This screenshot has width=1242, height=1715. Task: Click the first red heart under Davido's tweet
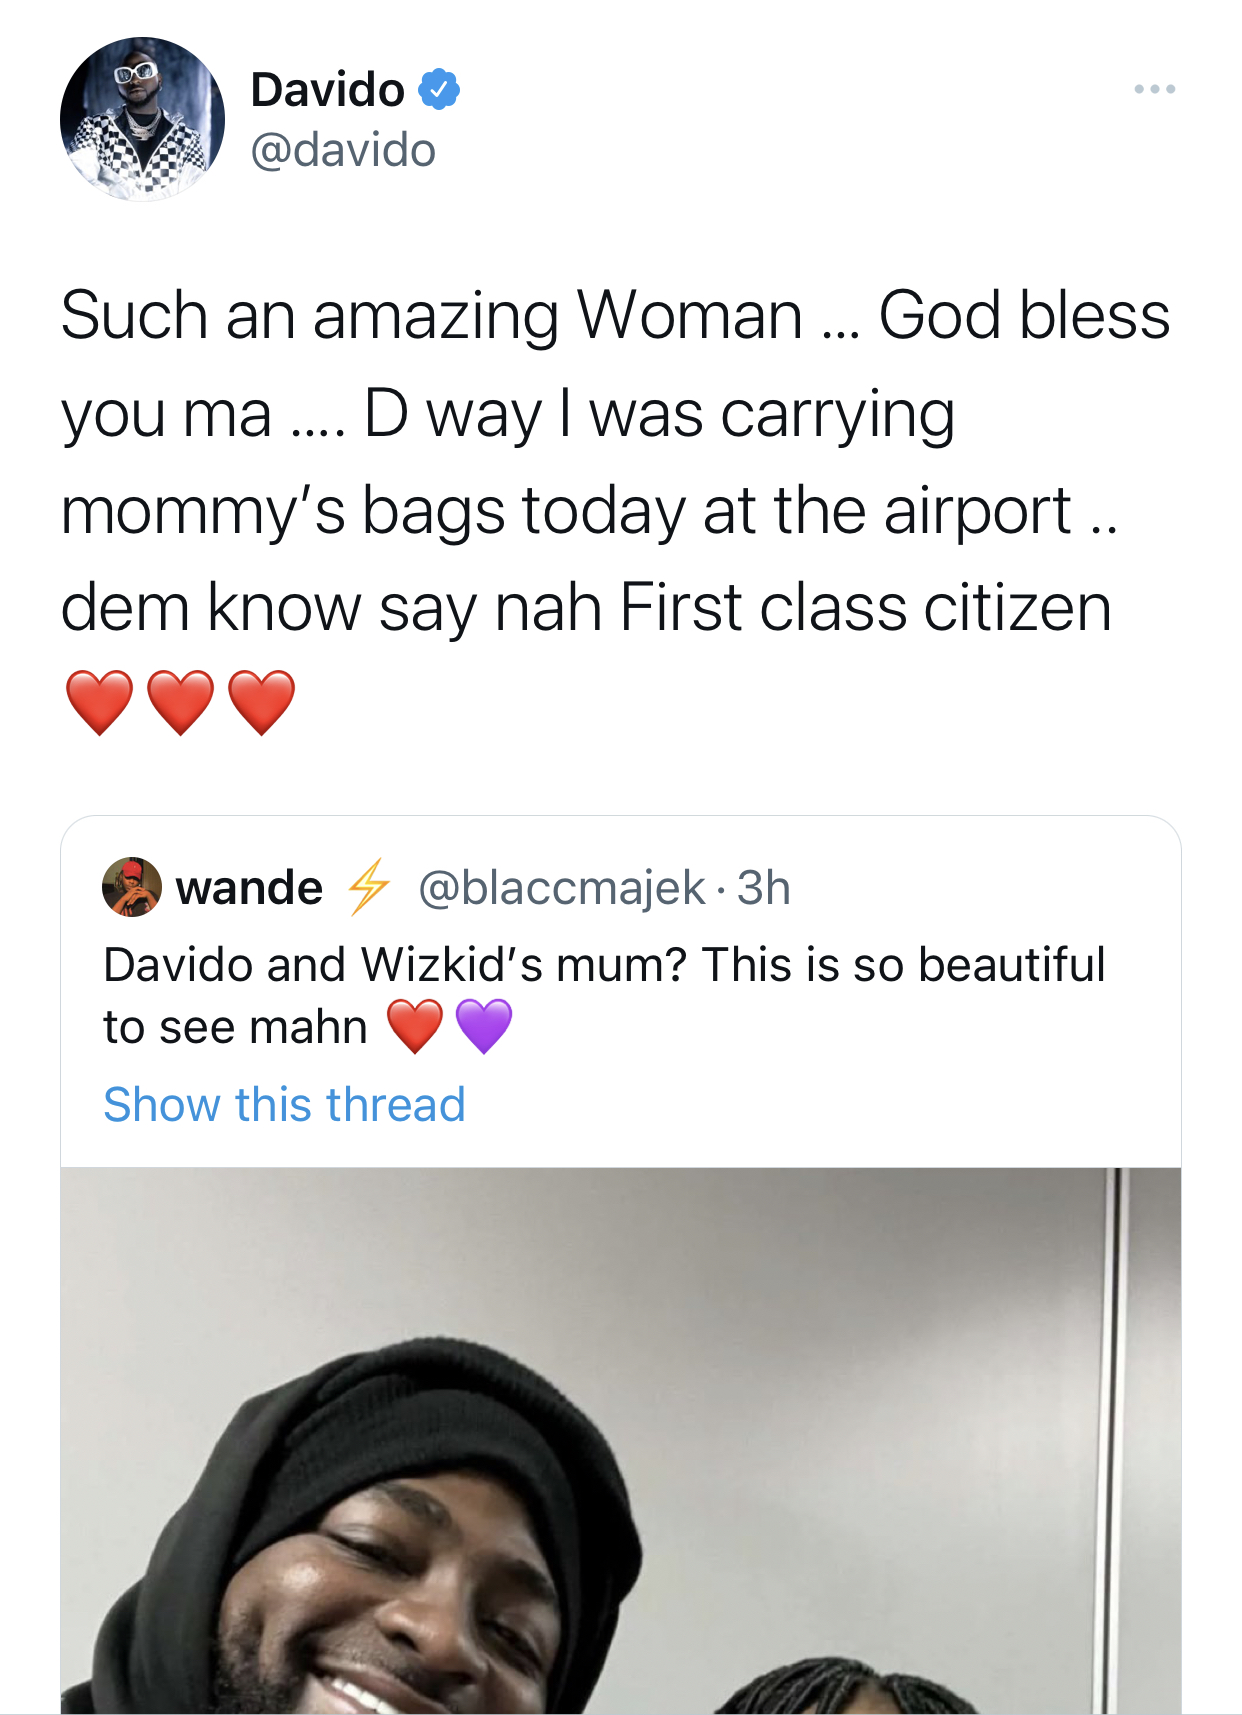[x=99, y=703]
